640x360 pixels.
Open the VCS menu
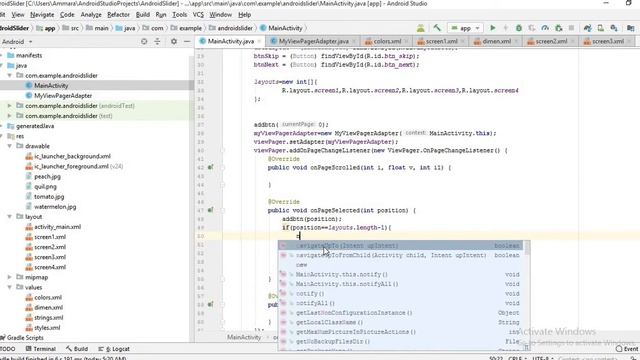coord(198,15)
